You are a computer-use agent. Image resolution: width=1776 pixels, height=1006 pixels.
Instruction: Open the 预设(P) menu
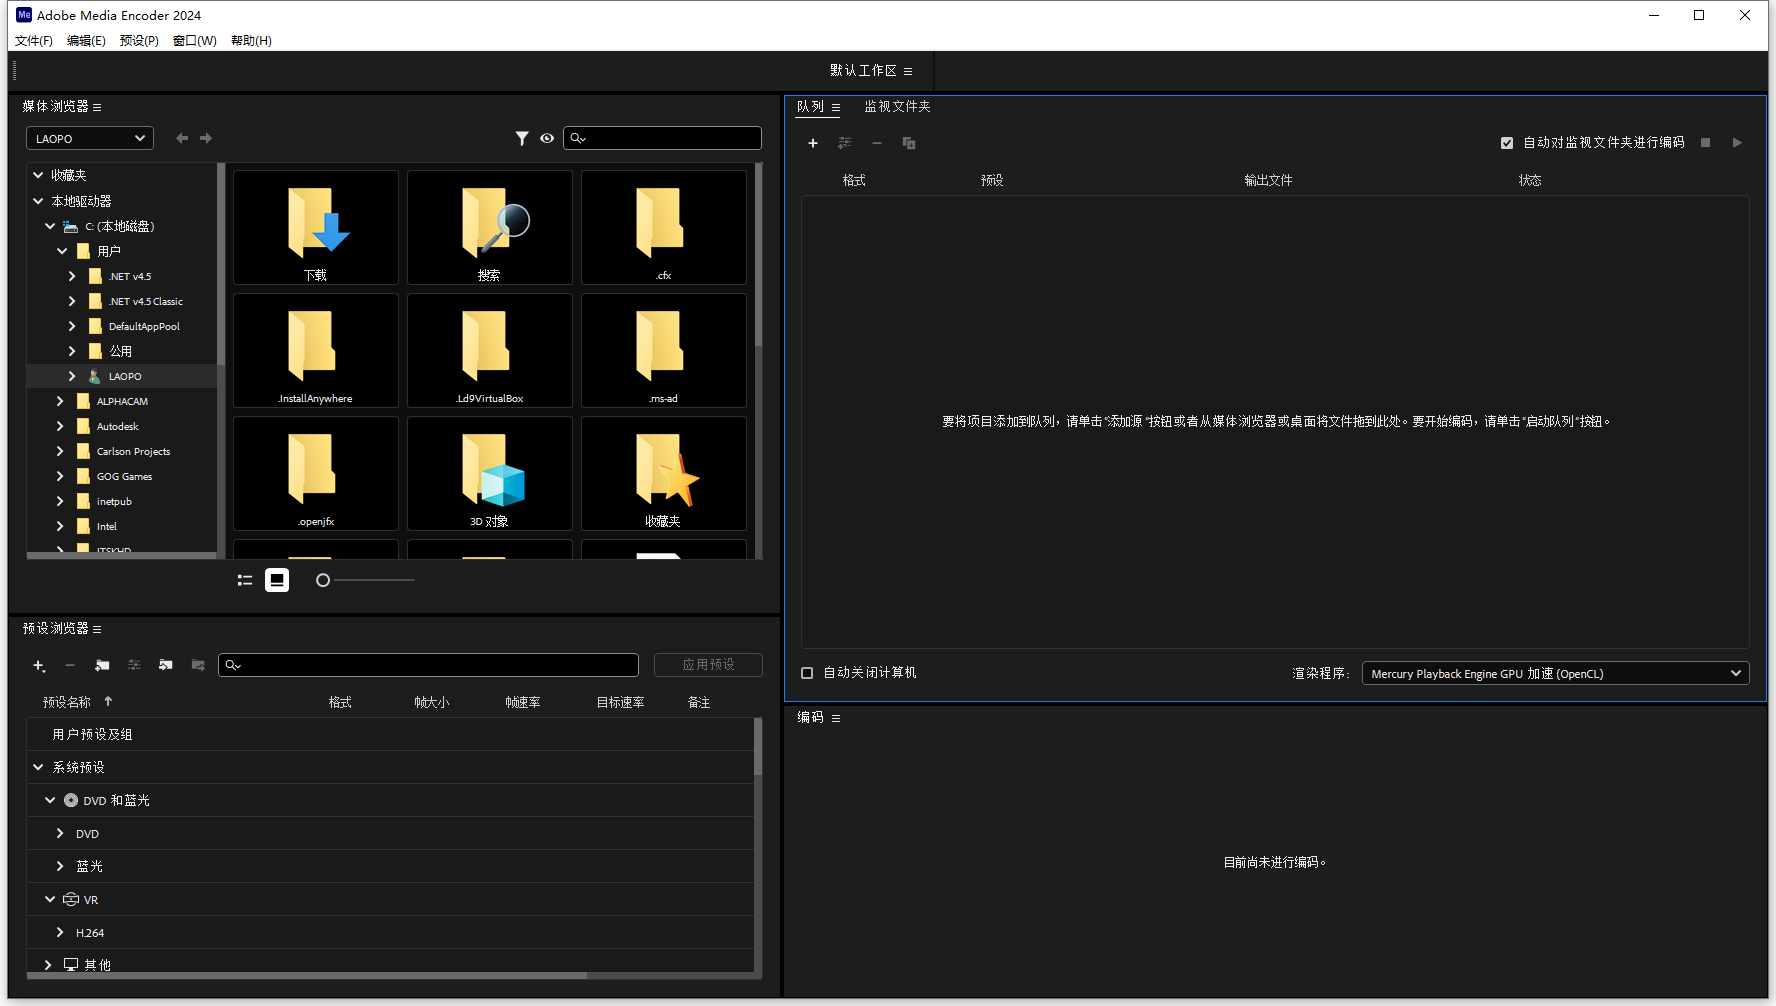139,40
